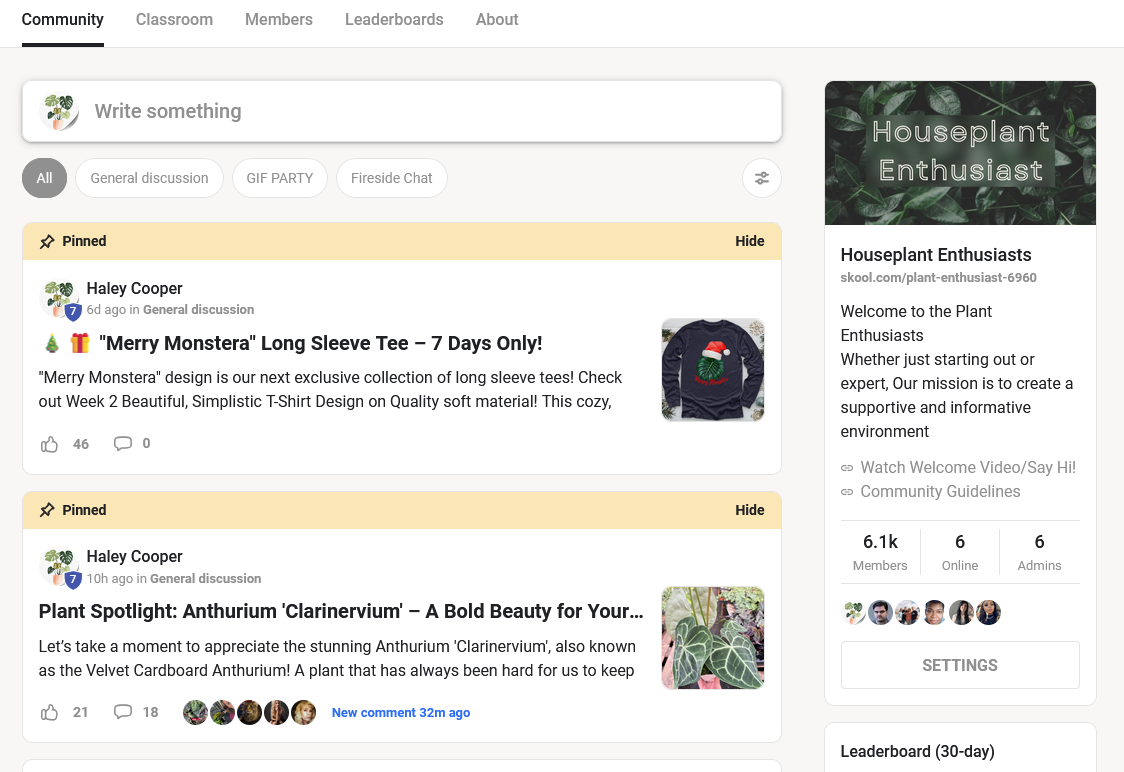The height and width of the screenshot is (772, 1124).
Task: Open Haley Cooper's avatar on the Merry Monstera post
Action: click(59, 298)
